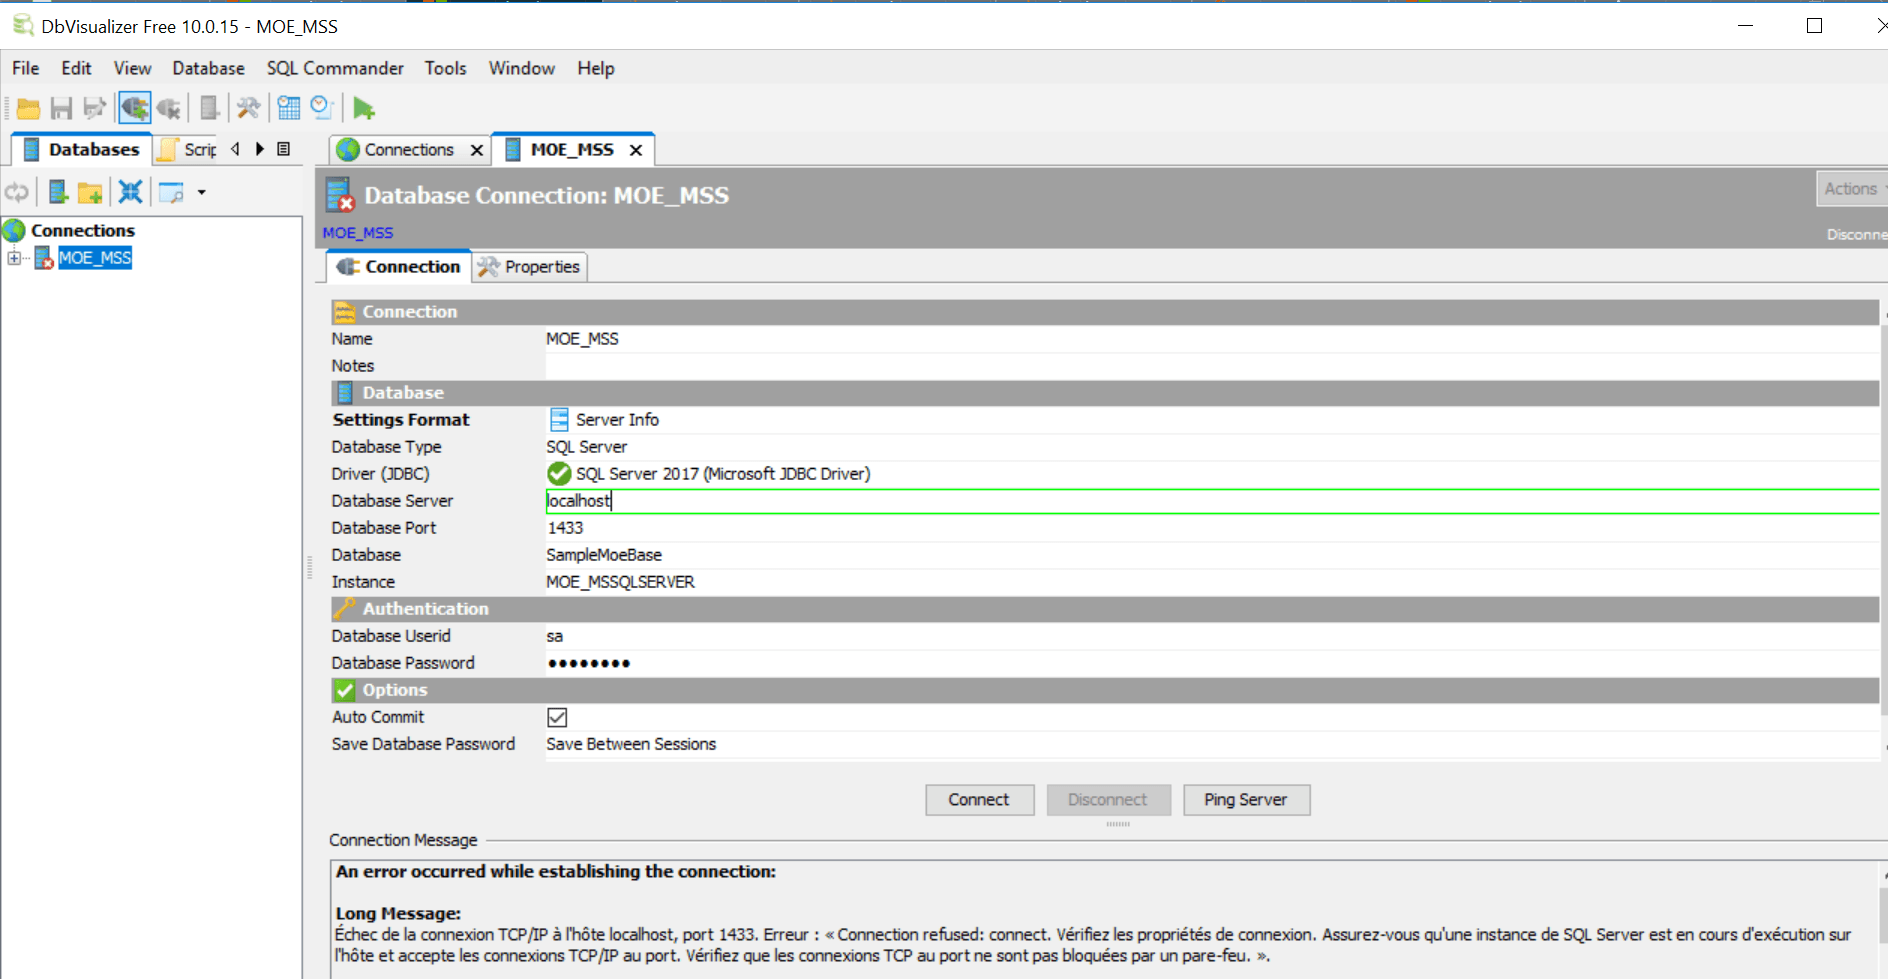
Task: Click the Reload refresh icon in Databases panel
Action: 17,192
